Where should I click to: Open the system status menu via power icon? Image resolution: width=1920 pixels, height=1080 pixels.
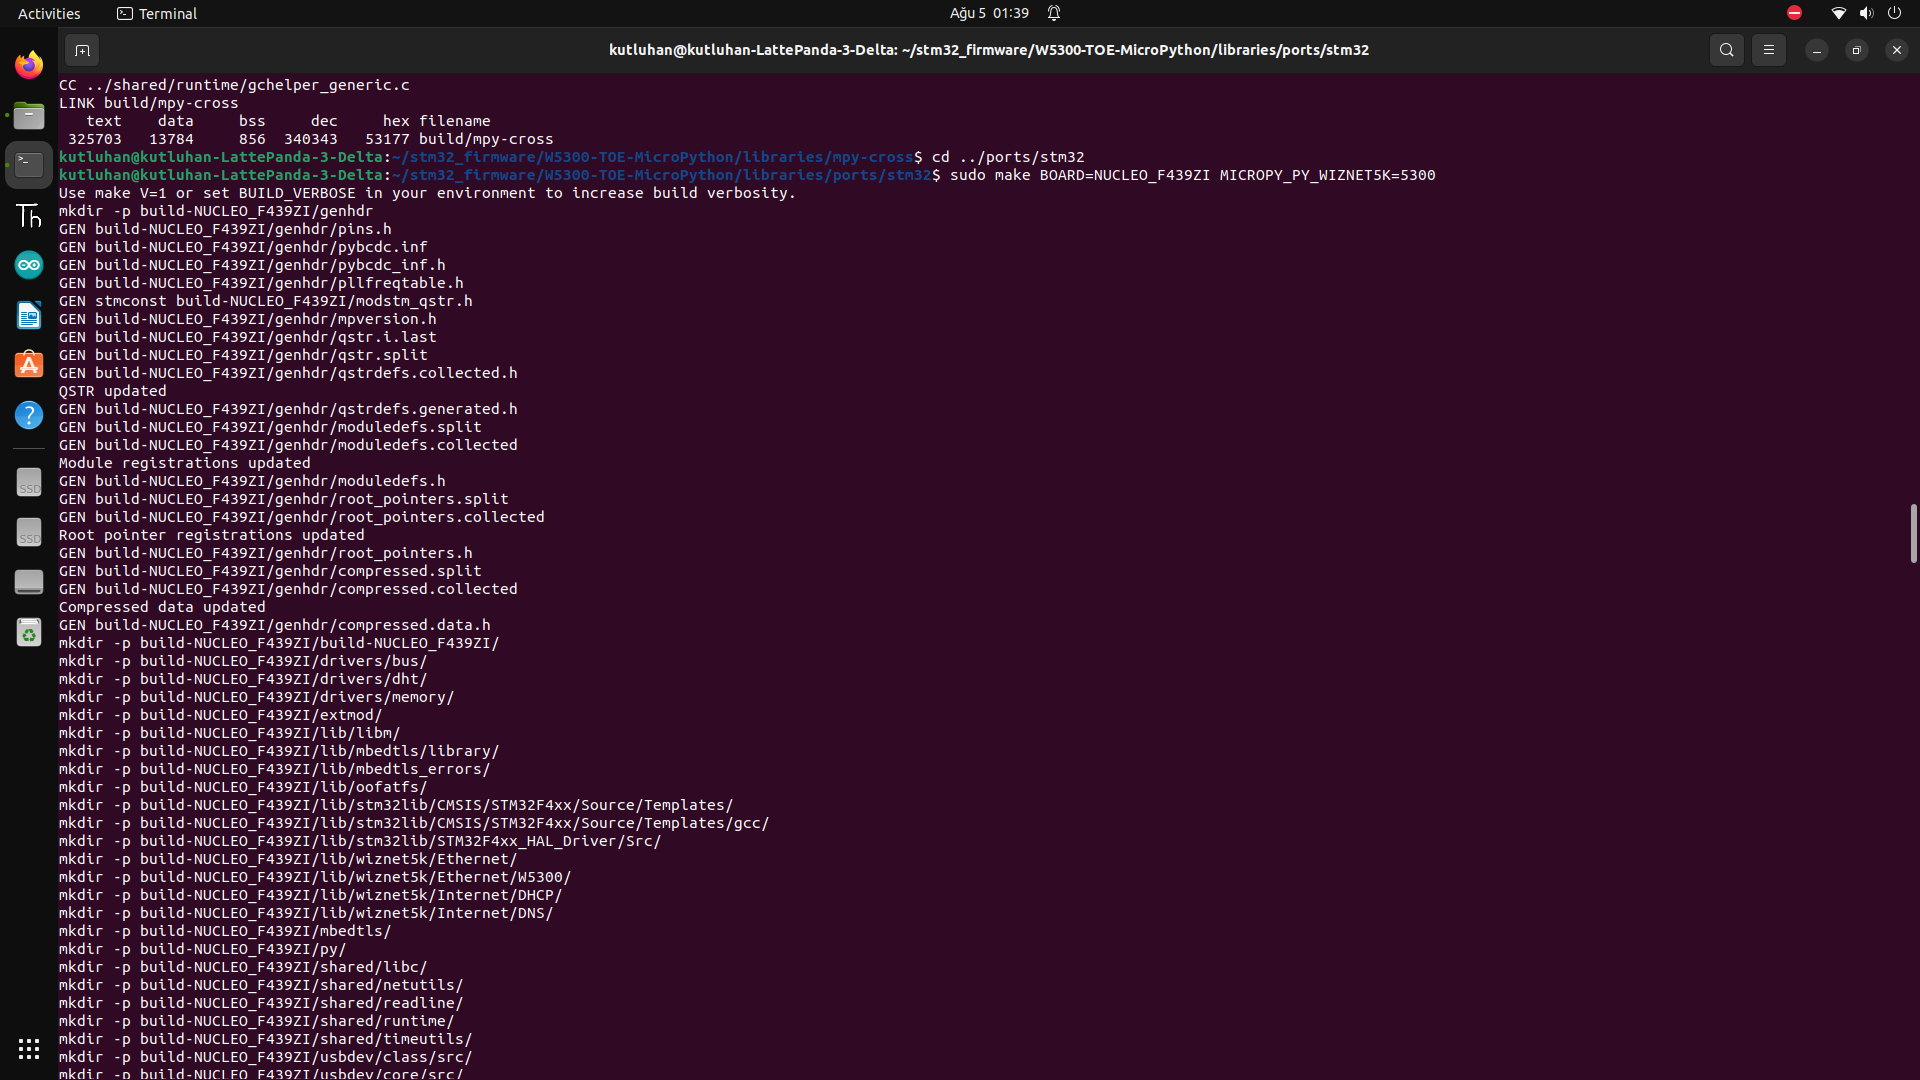[x=1895, y=13]
